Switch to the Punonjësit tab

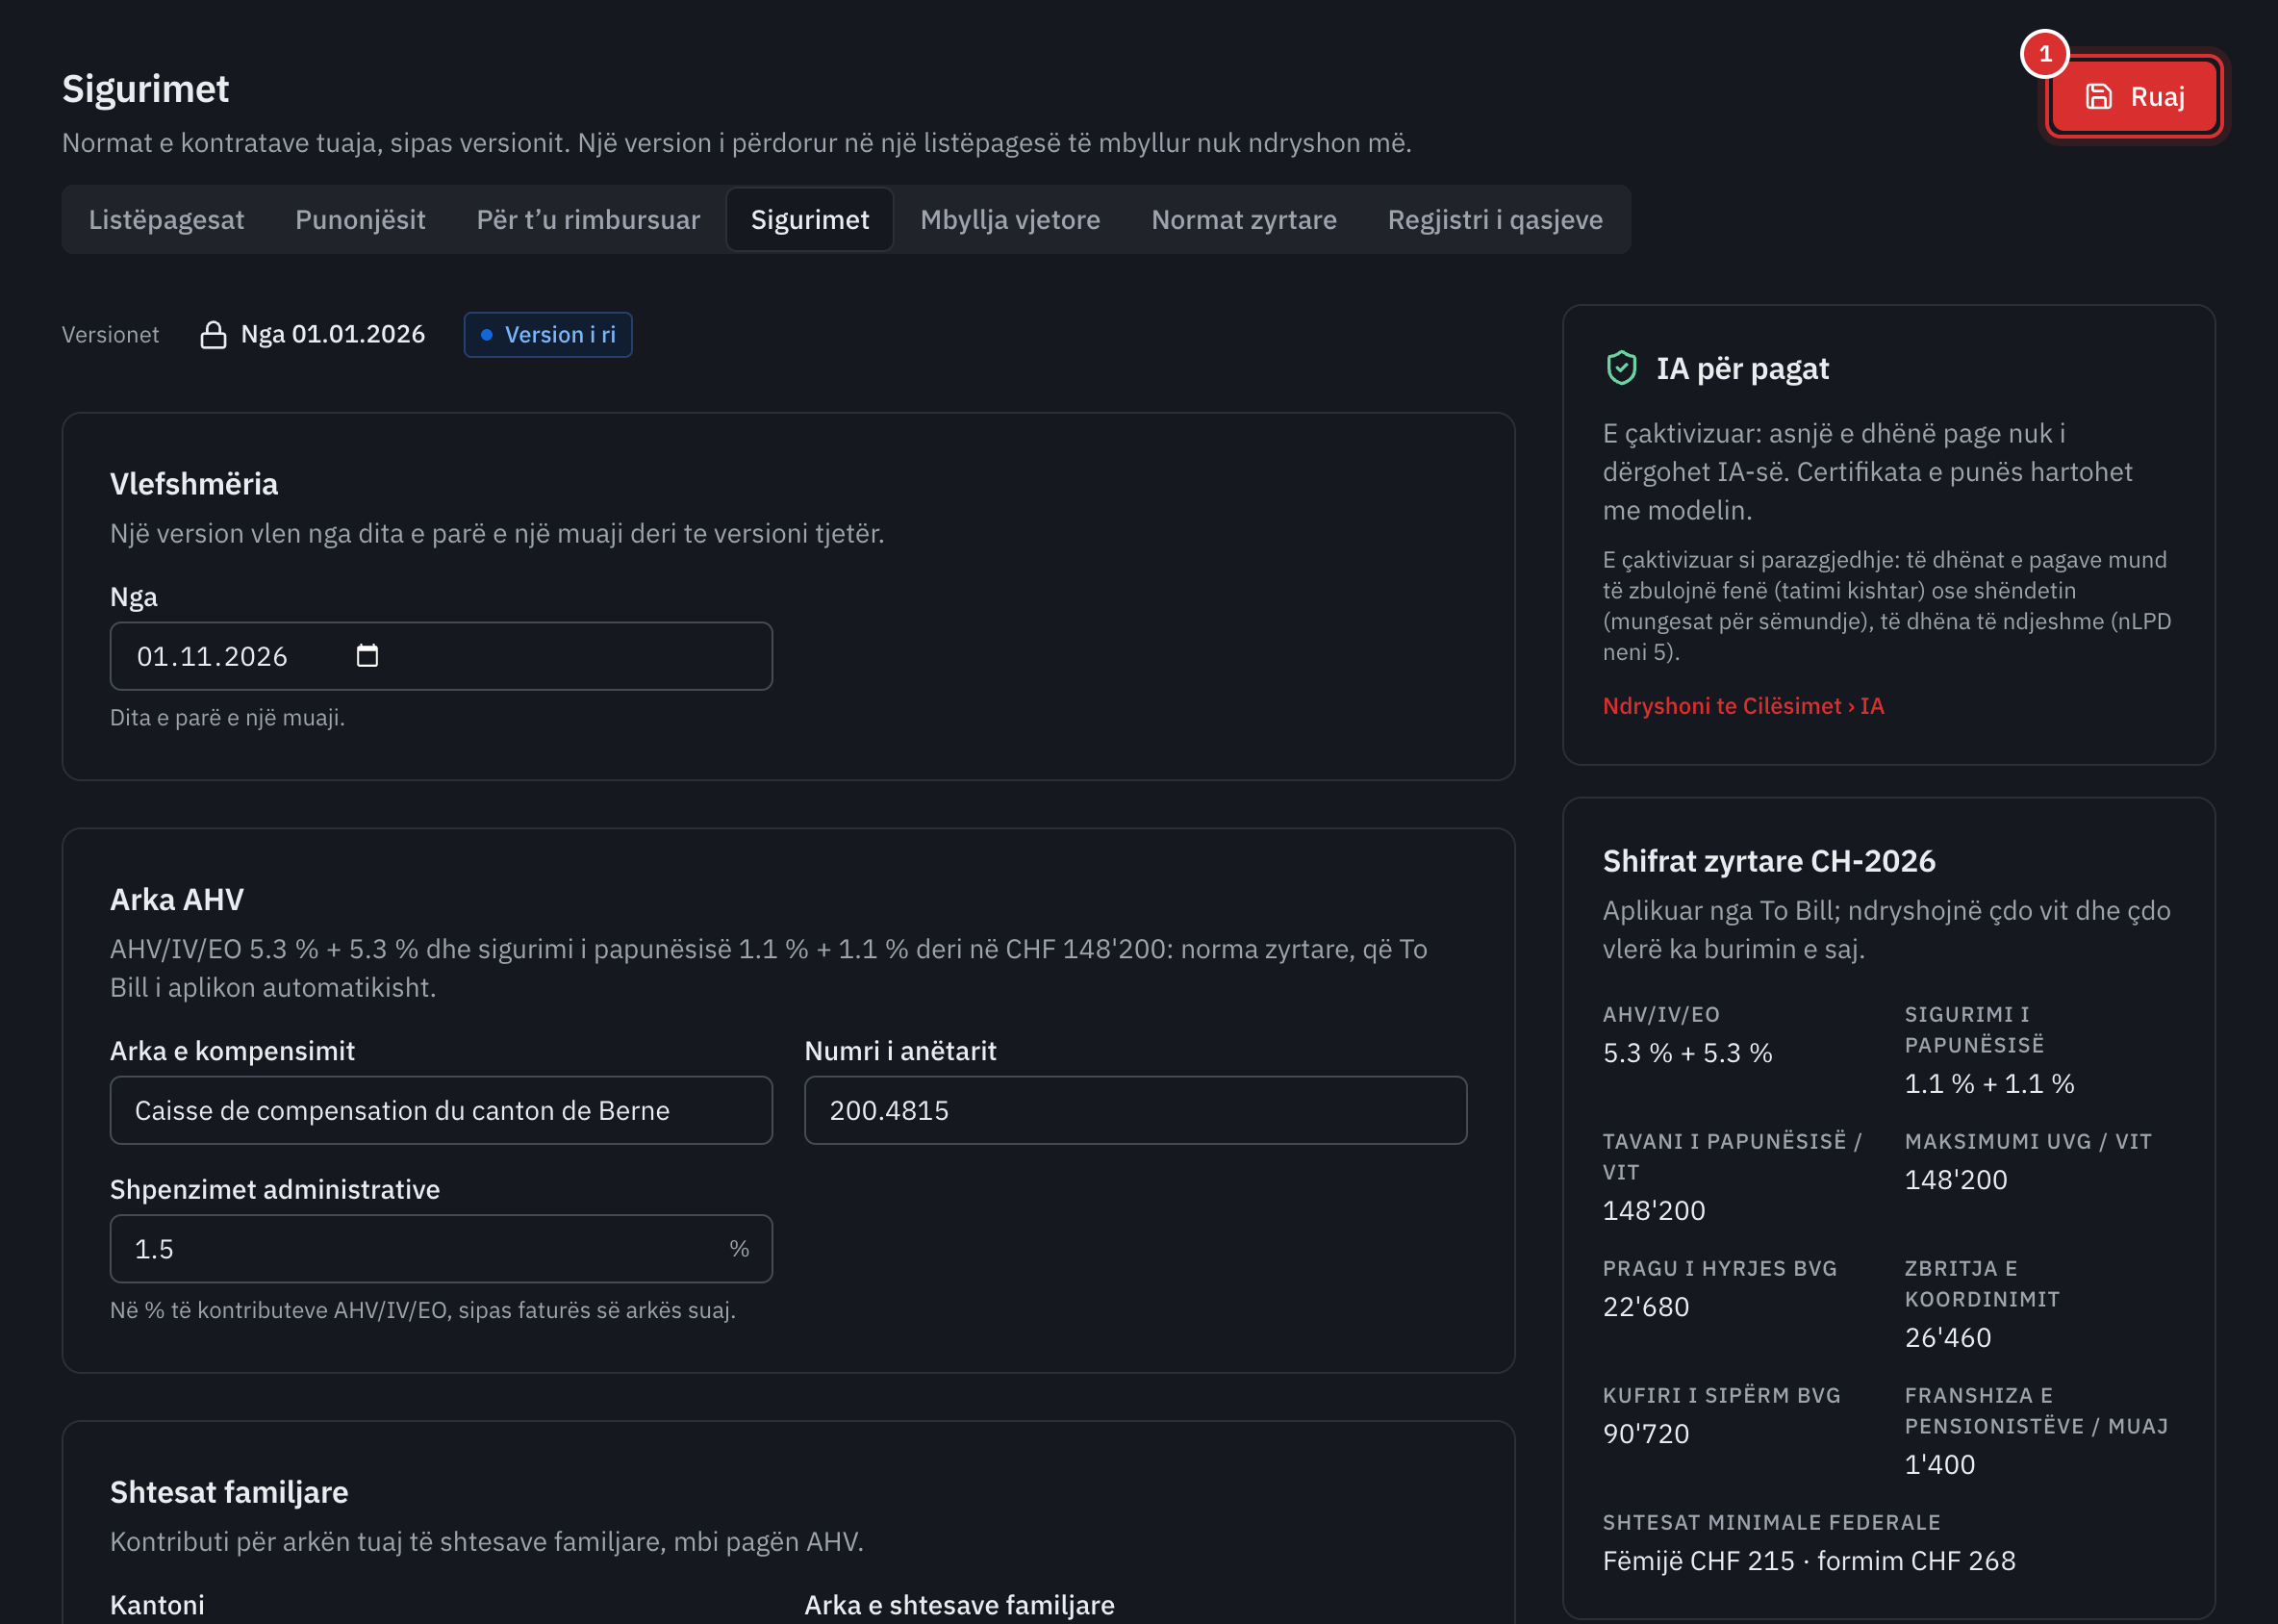pos(360,219)
